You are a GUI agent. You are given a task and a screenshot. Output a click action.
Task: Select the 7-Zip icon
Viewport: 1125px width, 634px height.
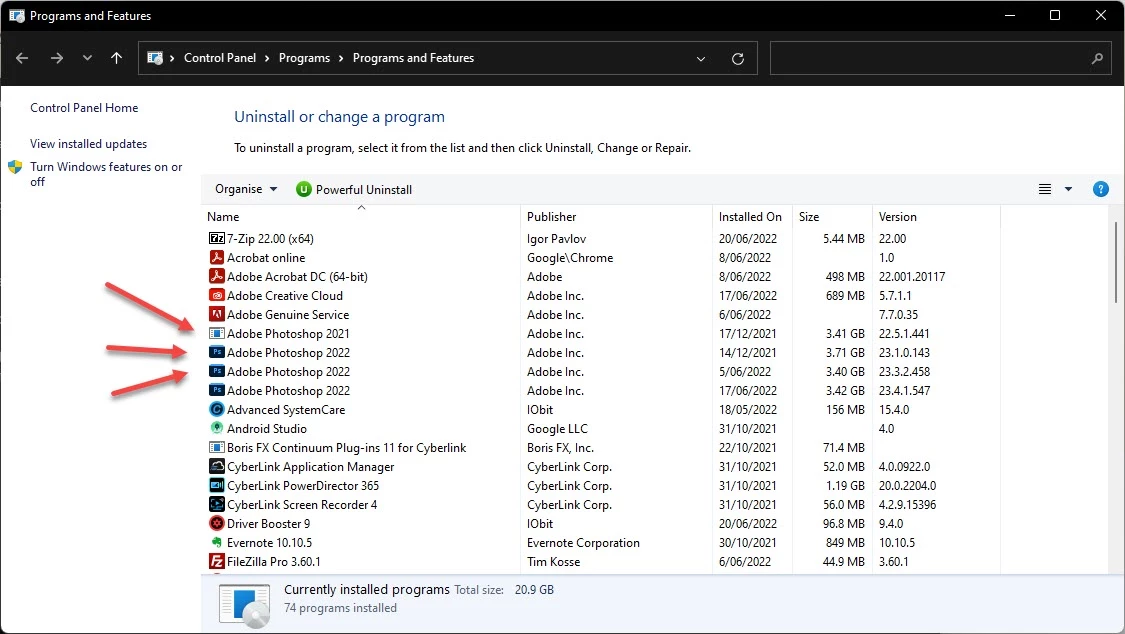(216, 238)
